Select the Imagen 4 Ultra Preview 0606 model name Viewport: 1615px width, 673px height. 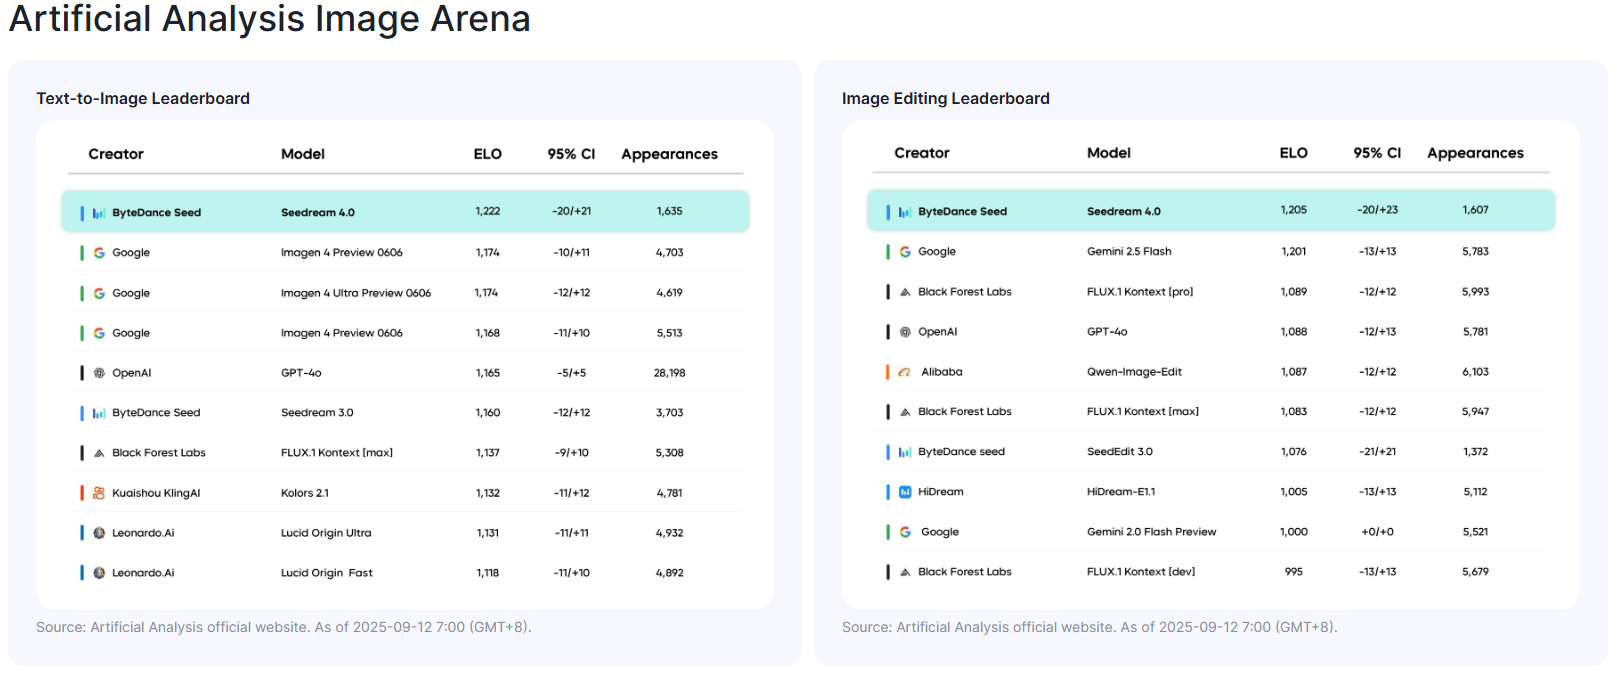pyautogui.click(x=356, y=293)
